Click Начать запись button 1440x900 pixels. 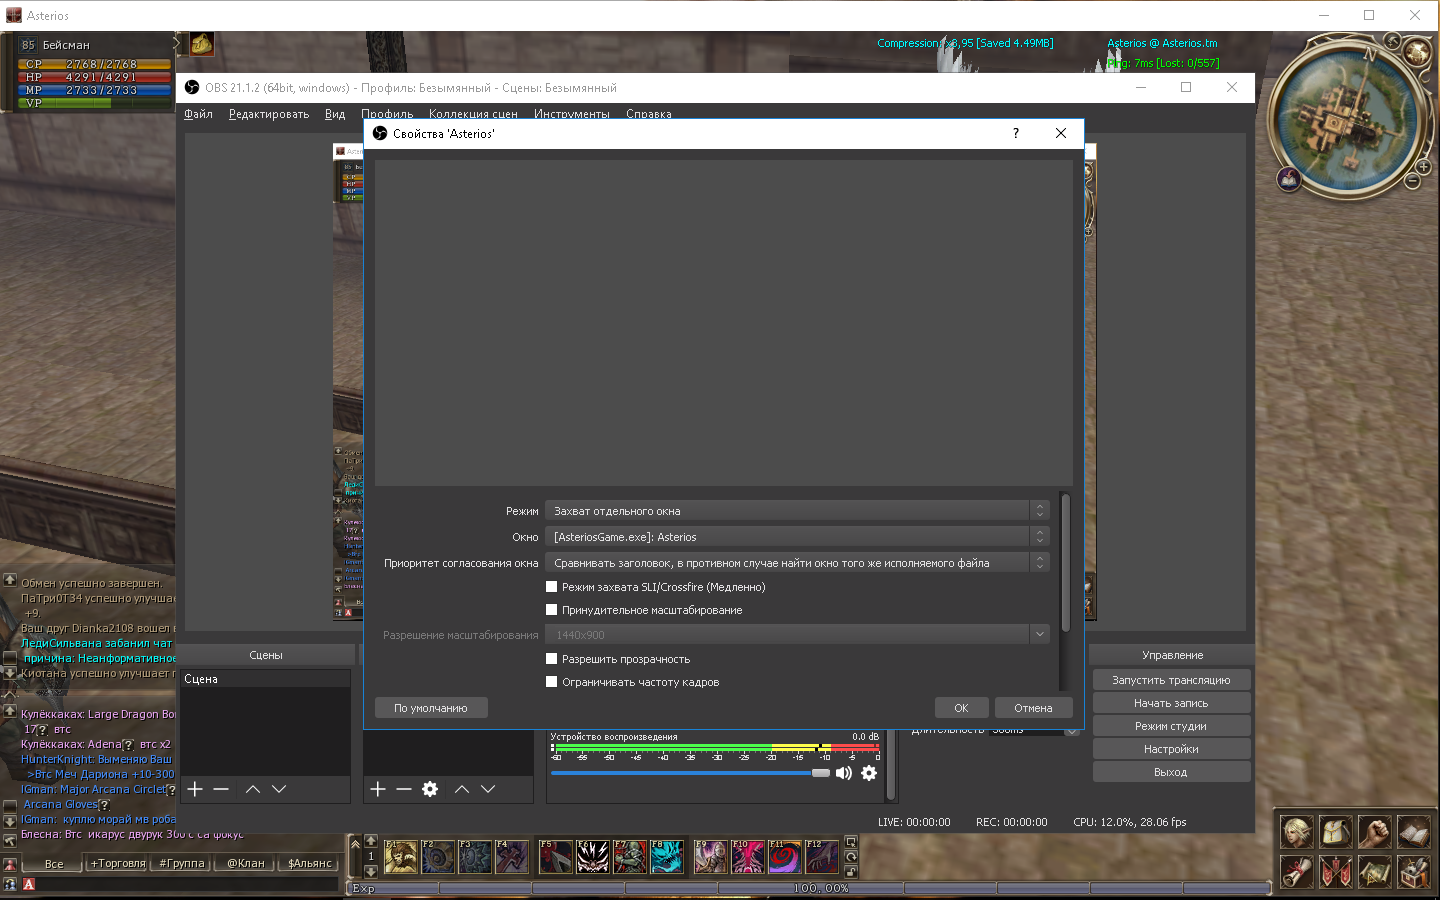(1171, 703)
